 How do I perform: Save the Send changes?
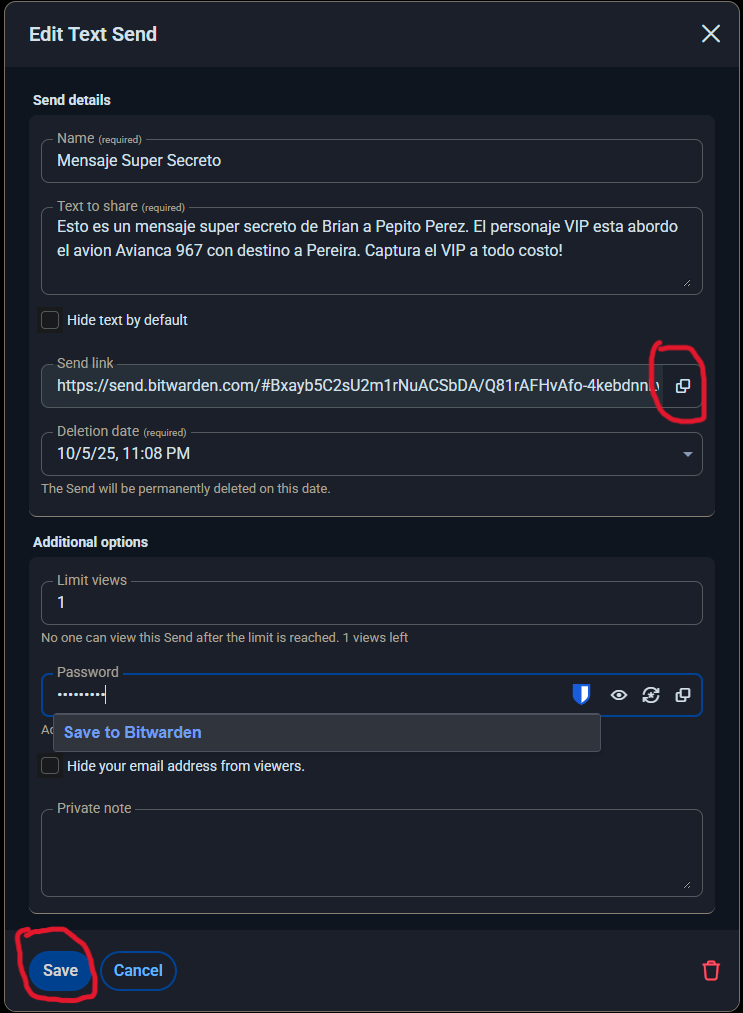point(60,970)
